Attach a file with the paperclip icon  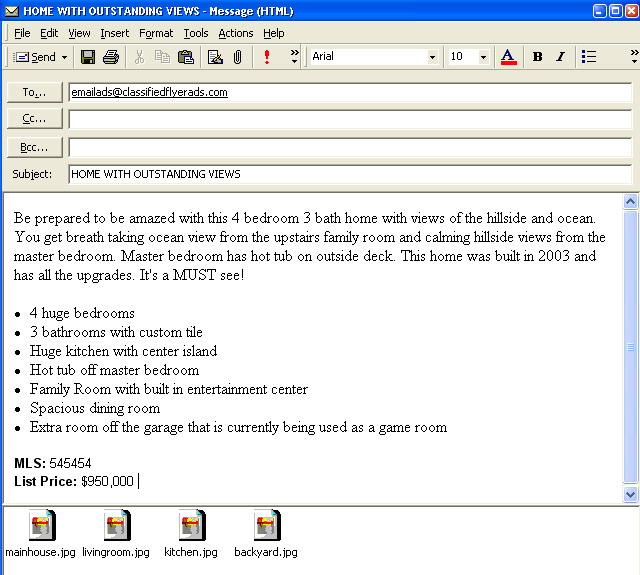[x=238, y=57]
